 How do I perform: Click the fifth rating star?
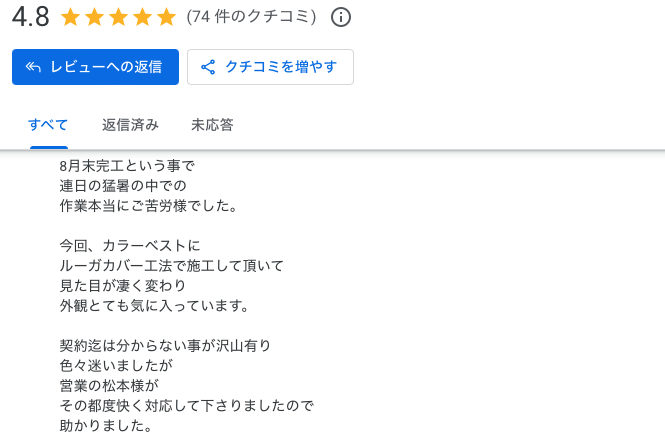tap(166, 17)
